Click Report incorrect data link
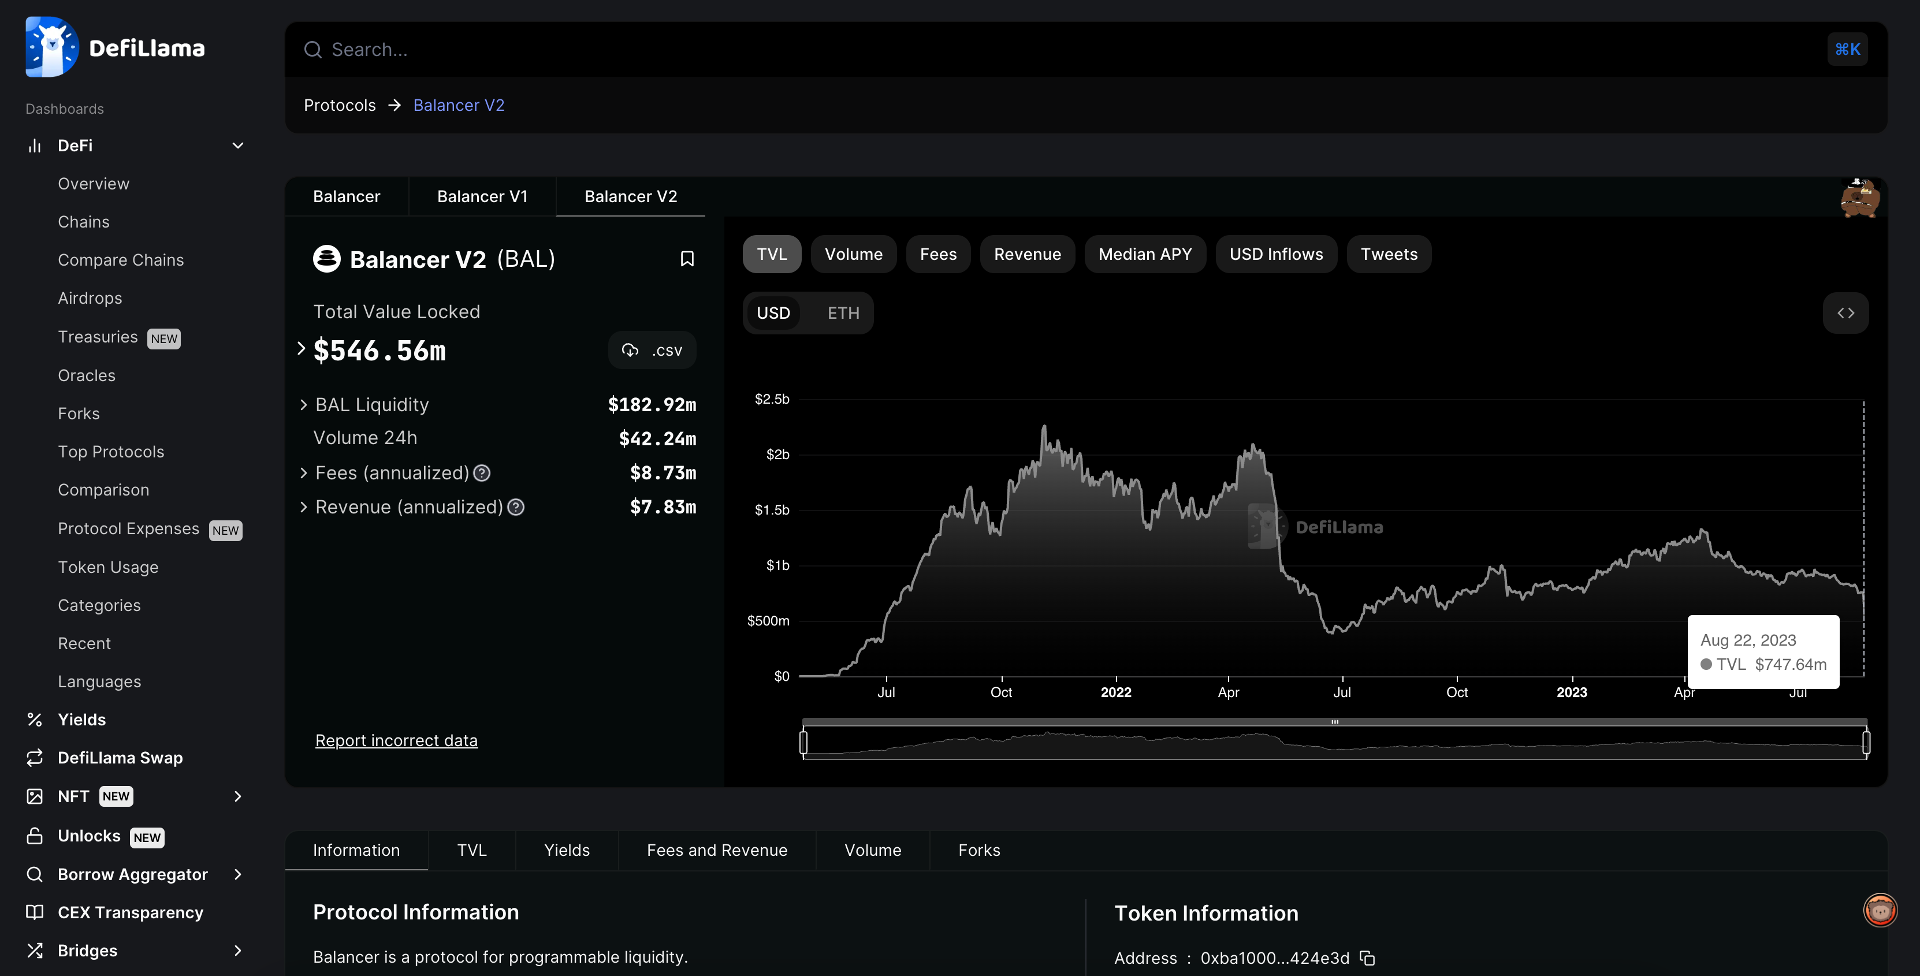The image size is (1920, 976). [396, 740]
